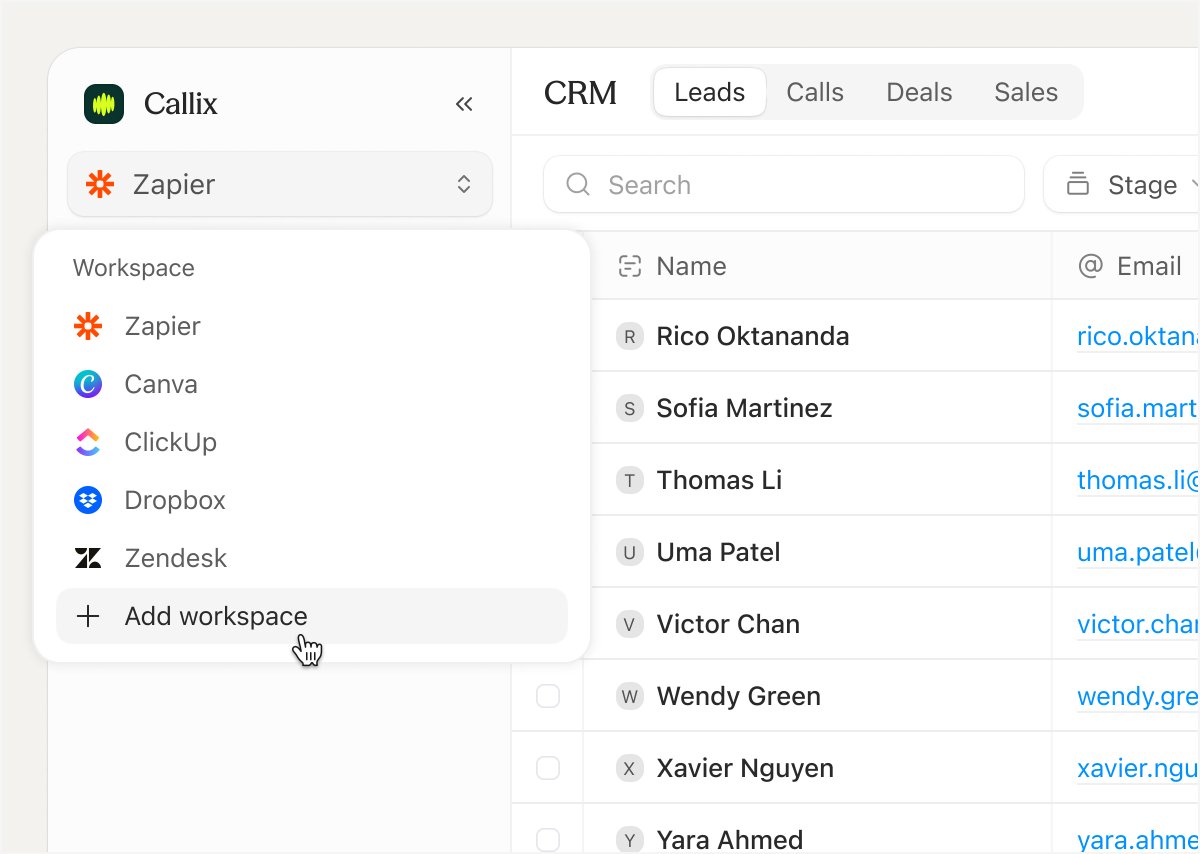Image resolution: width=1200 pixels, height=854 pixels.
Task: Click the name Yara Ahmed
Action: [x=729, y=840]
